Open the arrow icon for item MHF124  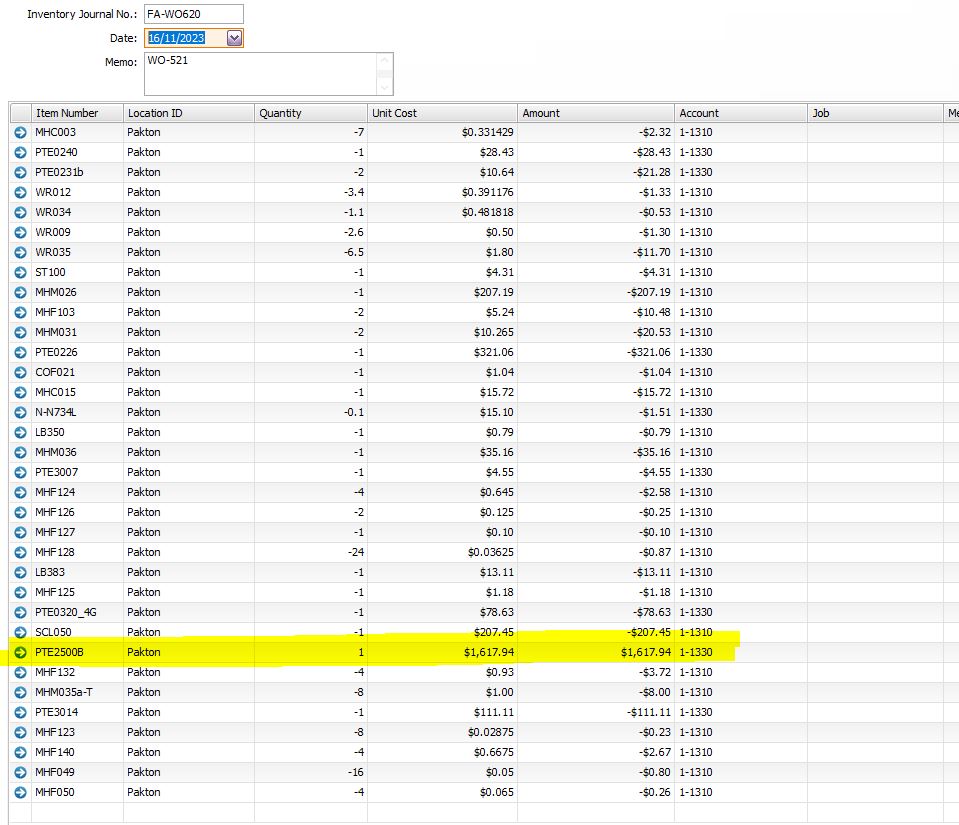(x=20, y=492)
